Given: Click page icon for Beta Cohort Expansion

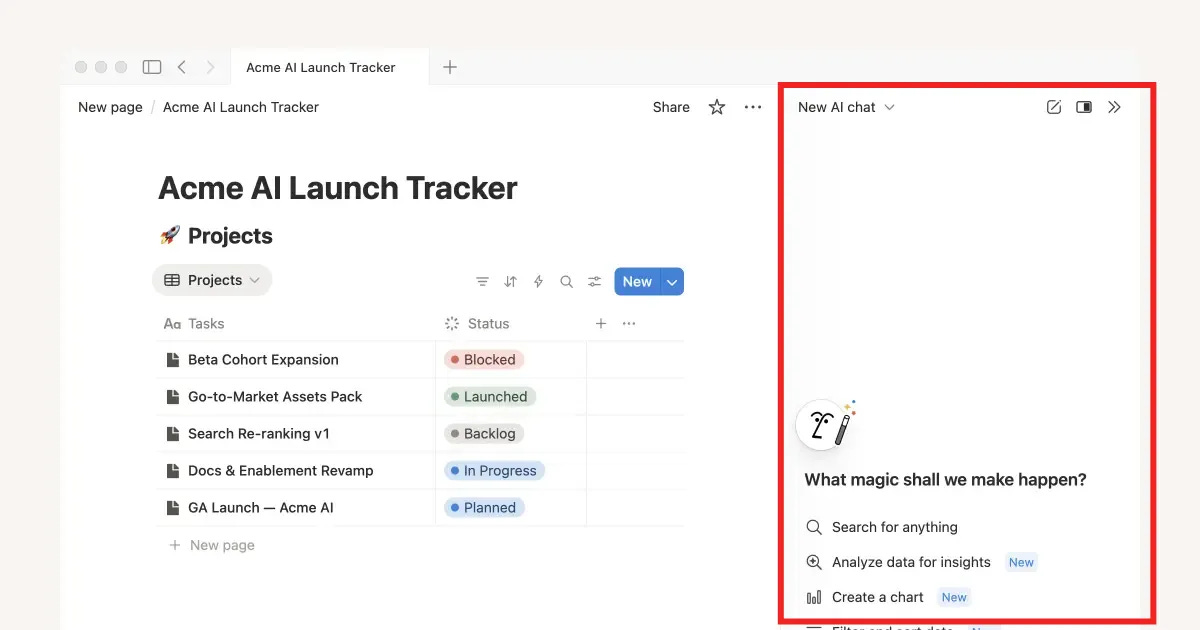Looking at the screenshot, I should click(x=173, y=360).
